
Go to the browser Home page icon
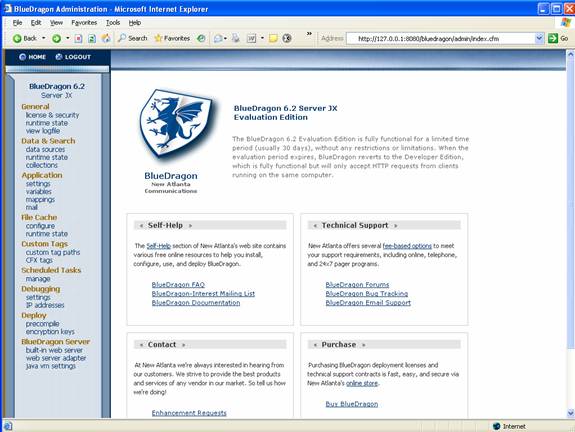pyautogui.click(x=106, y=38)
